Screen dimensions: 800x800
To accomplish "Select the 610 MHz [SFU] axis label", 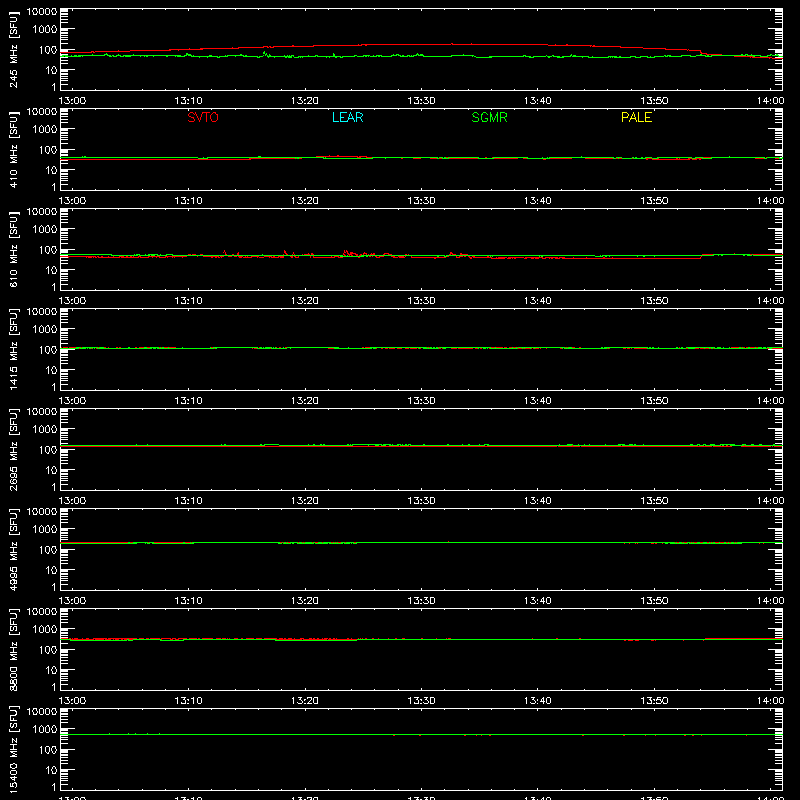I will pos(13,249).
